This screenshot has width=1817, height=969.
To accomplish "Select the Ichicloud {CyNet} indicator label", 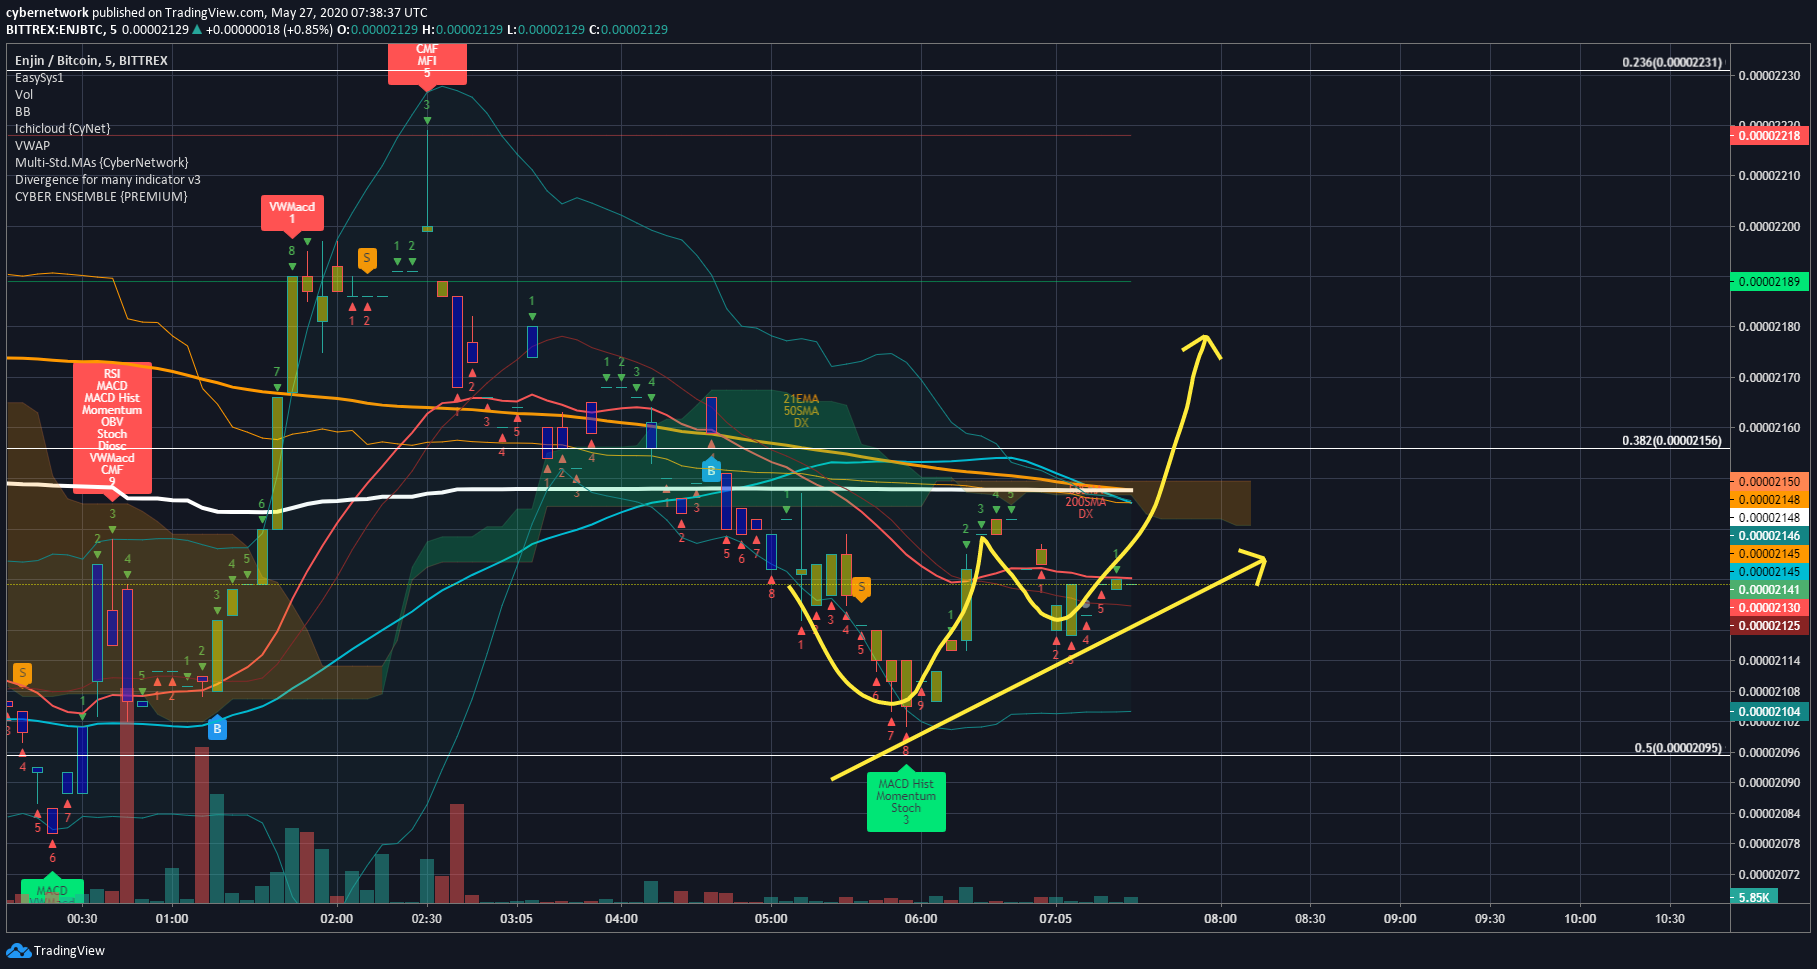I will [62, 129].
